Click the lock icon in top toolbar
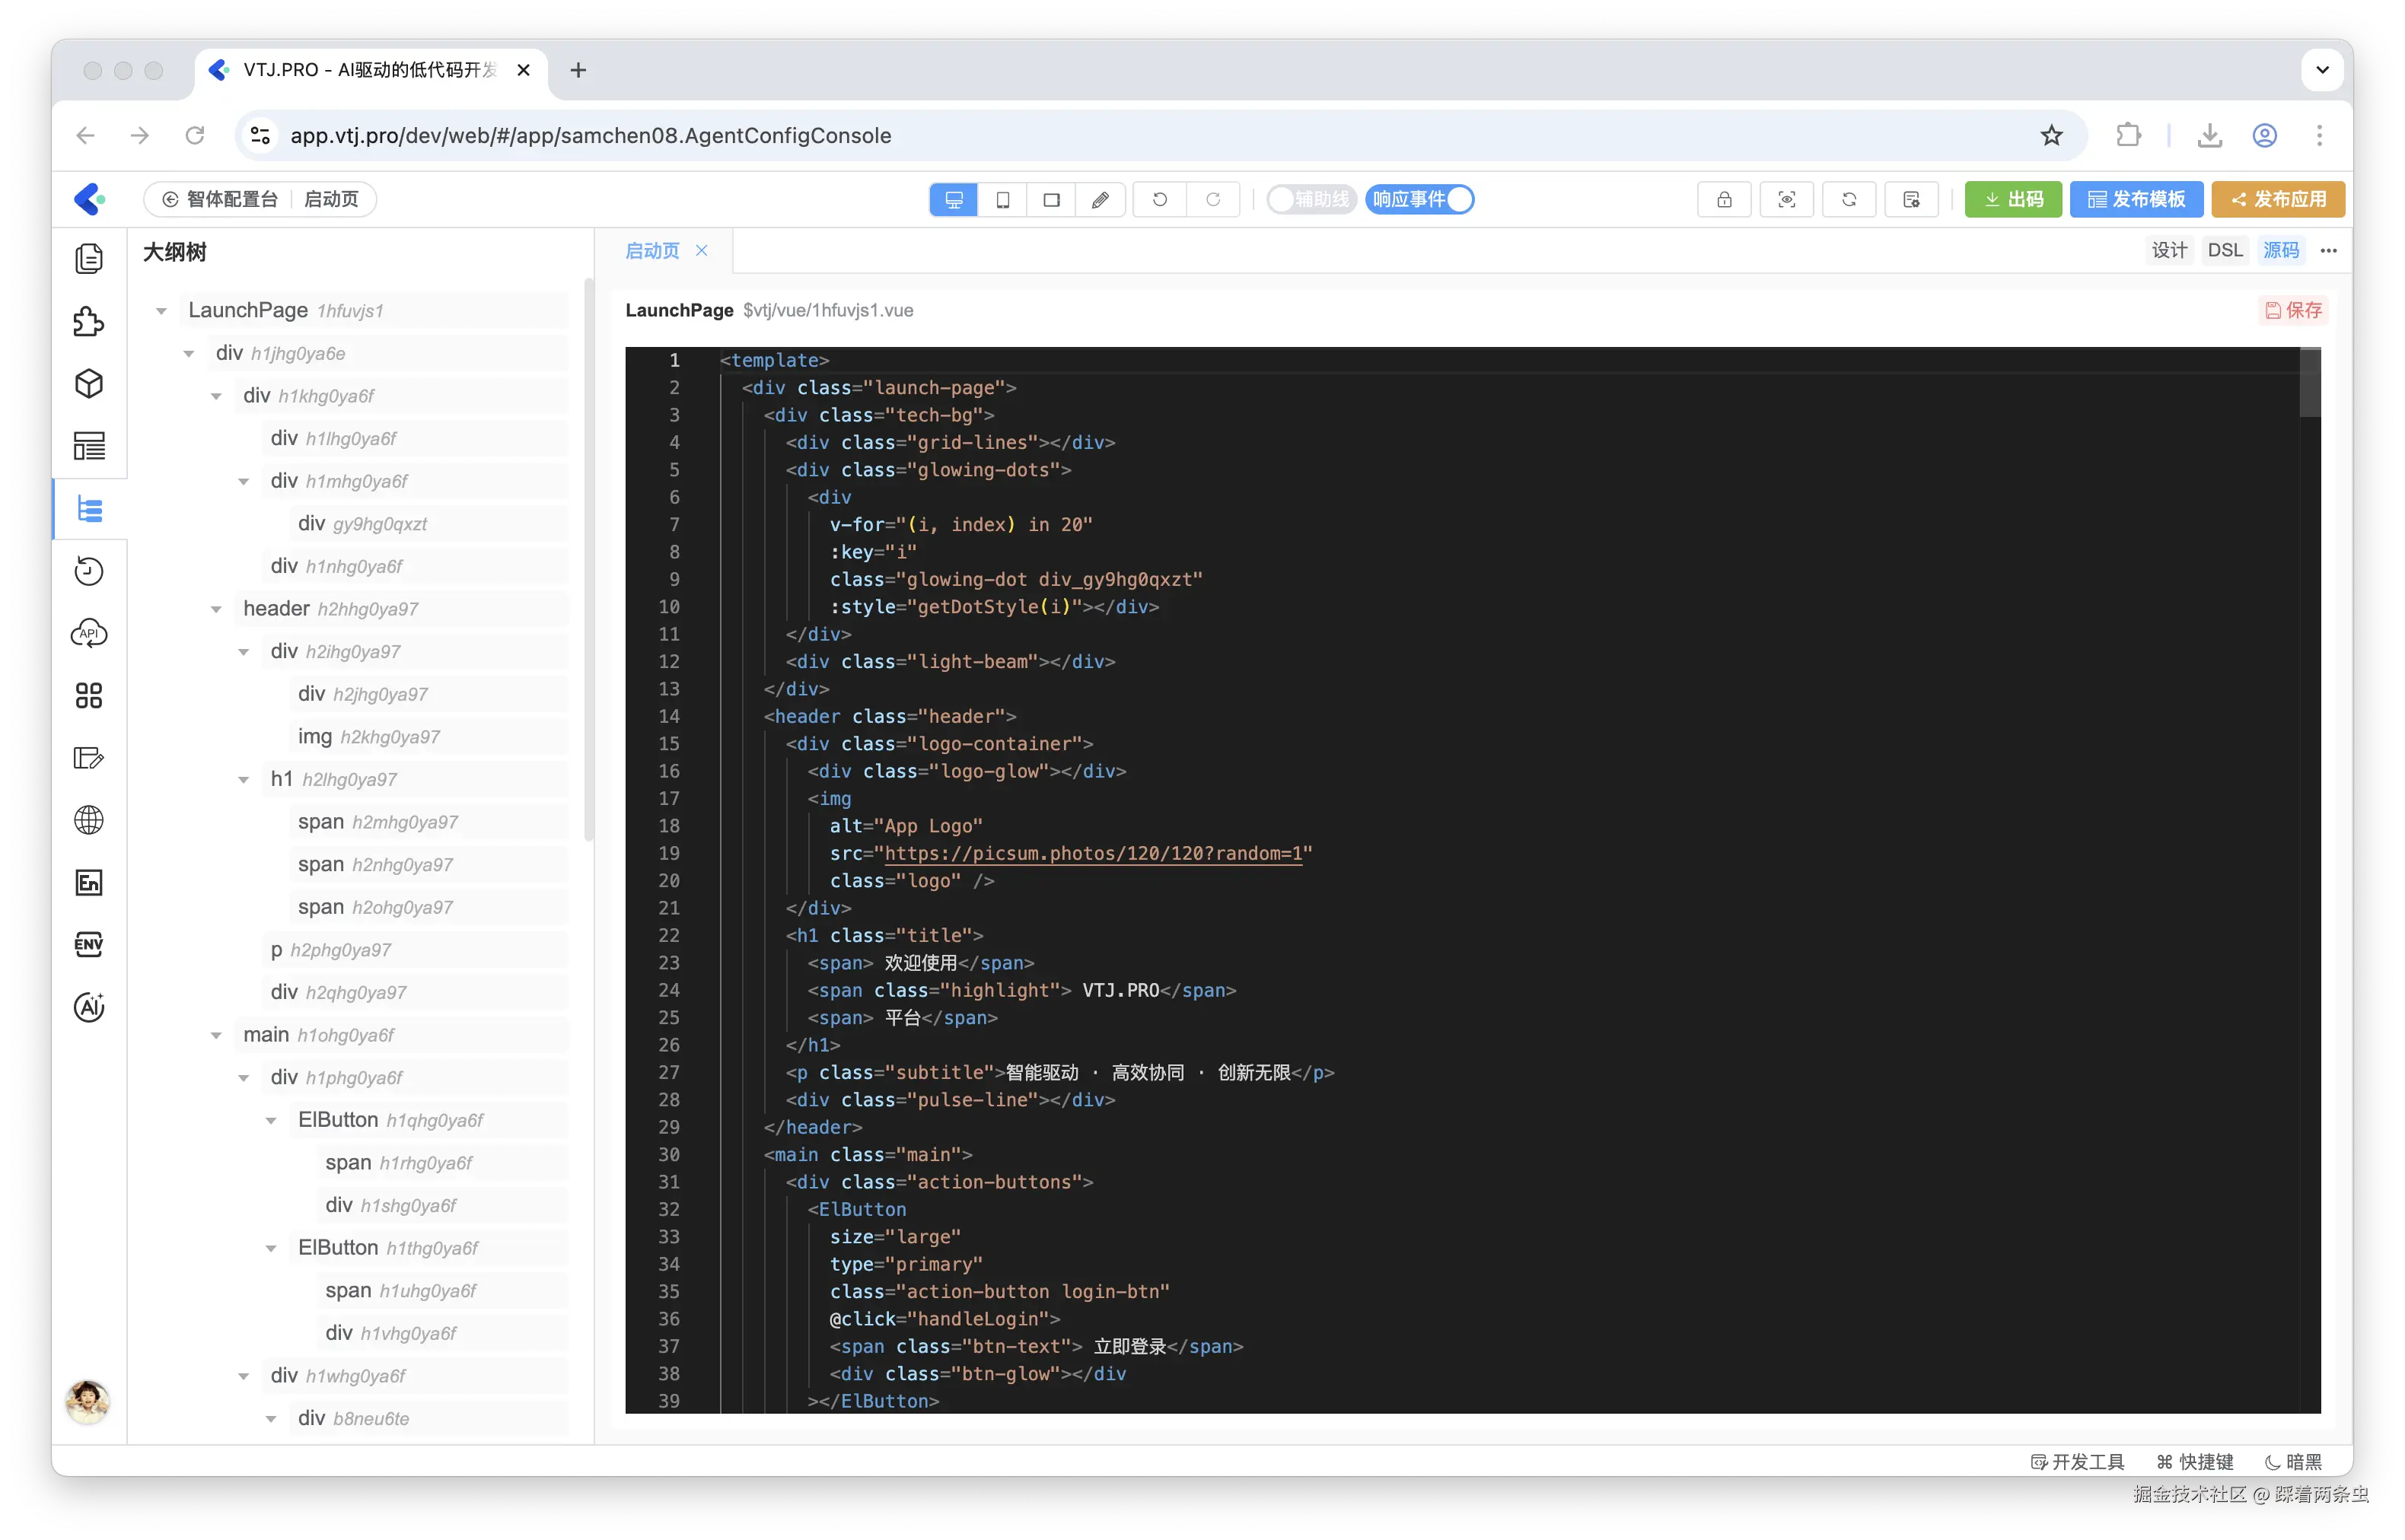Viewport: 2405px width, 1540px height. [1724, 199]
